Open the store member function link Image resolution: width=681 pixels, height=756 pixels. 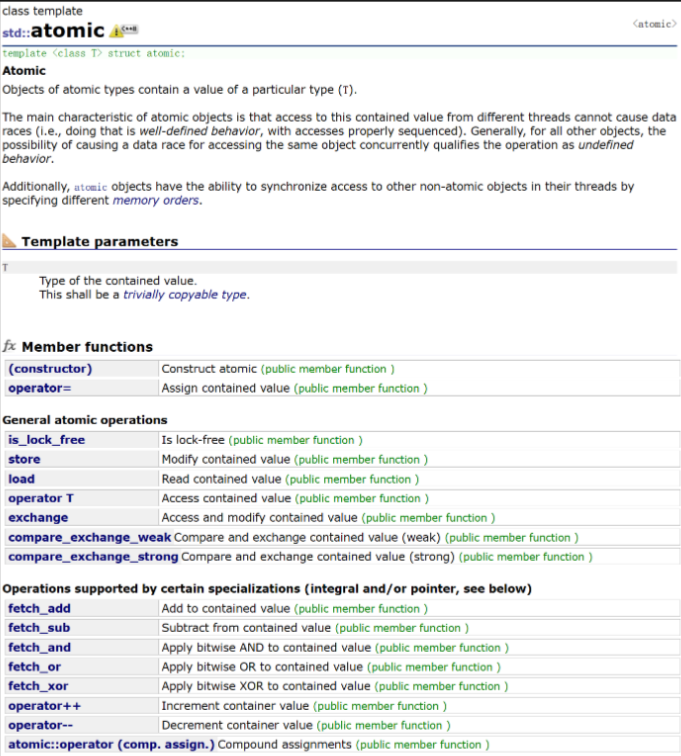(x=24, y=459)
